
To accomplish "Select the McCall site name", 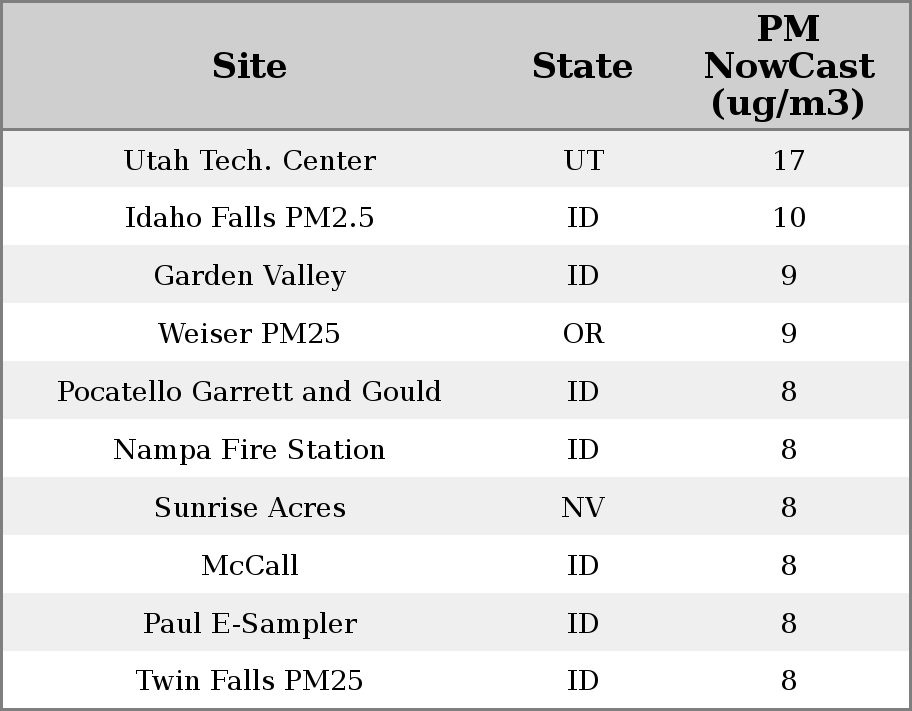I will (250, 566).
